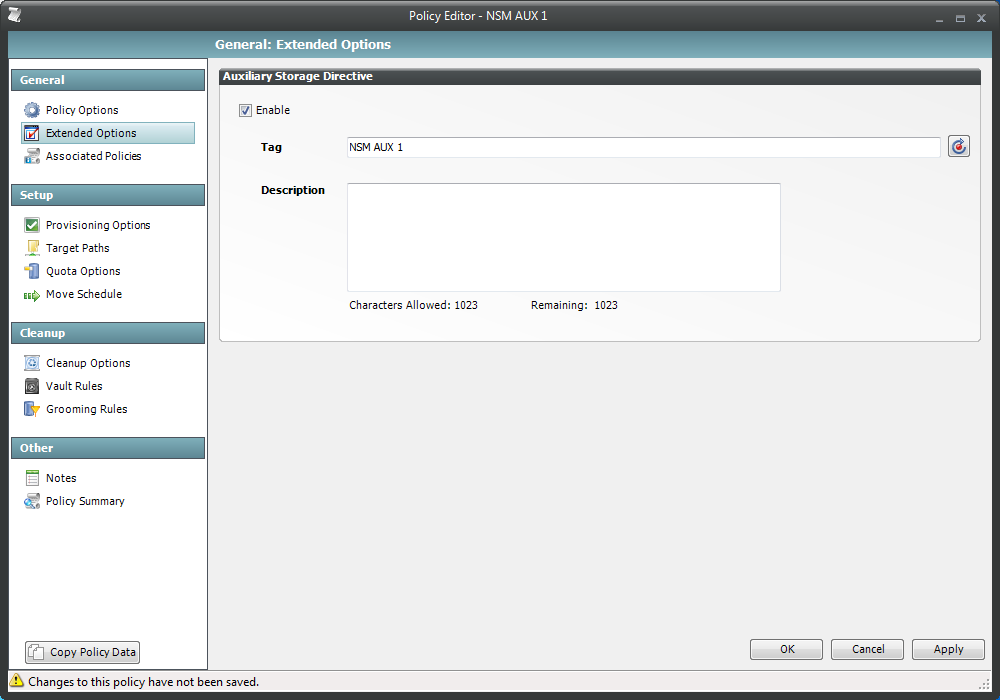
Task: Maximize the Policy Editor window
Action: pos(960,18)
